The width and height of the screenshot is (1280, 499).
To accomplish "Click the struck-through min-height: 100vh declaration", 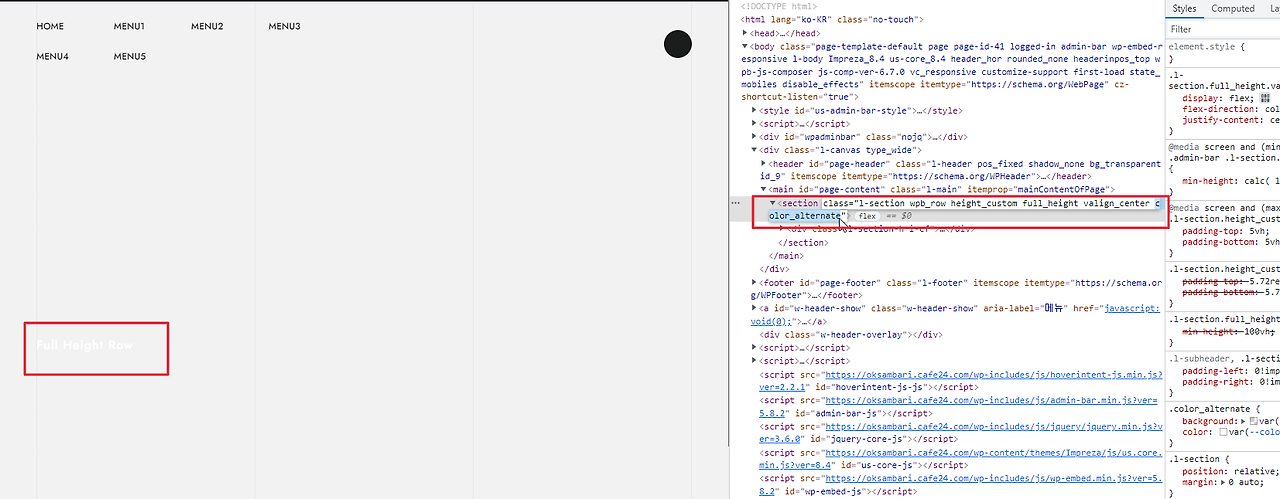I will coord(1231,330).
